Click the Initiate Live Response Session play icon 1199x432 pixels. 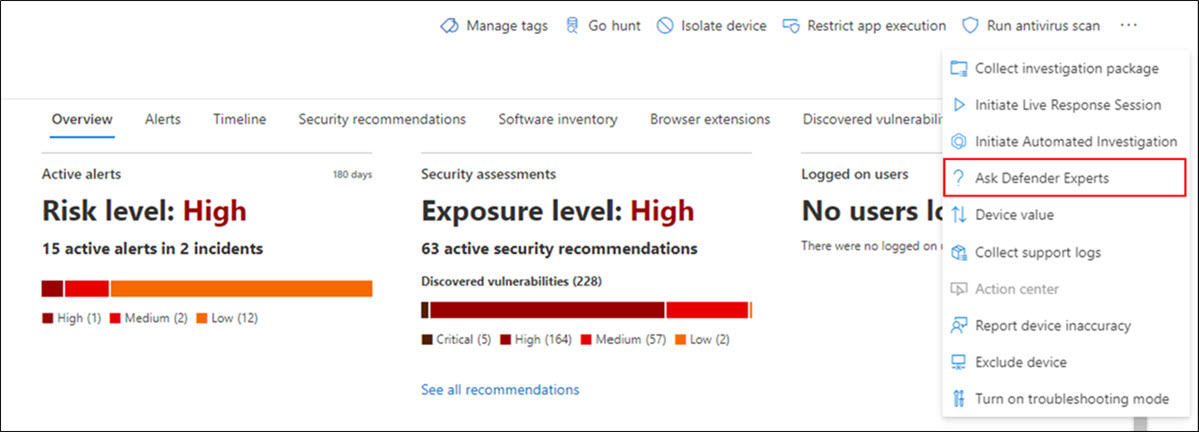coord(958,105)
